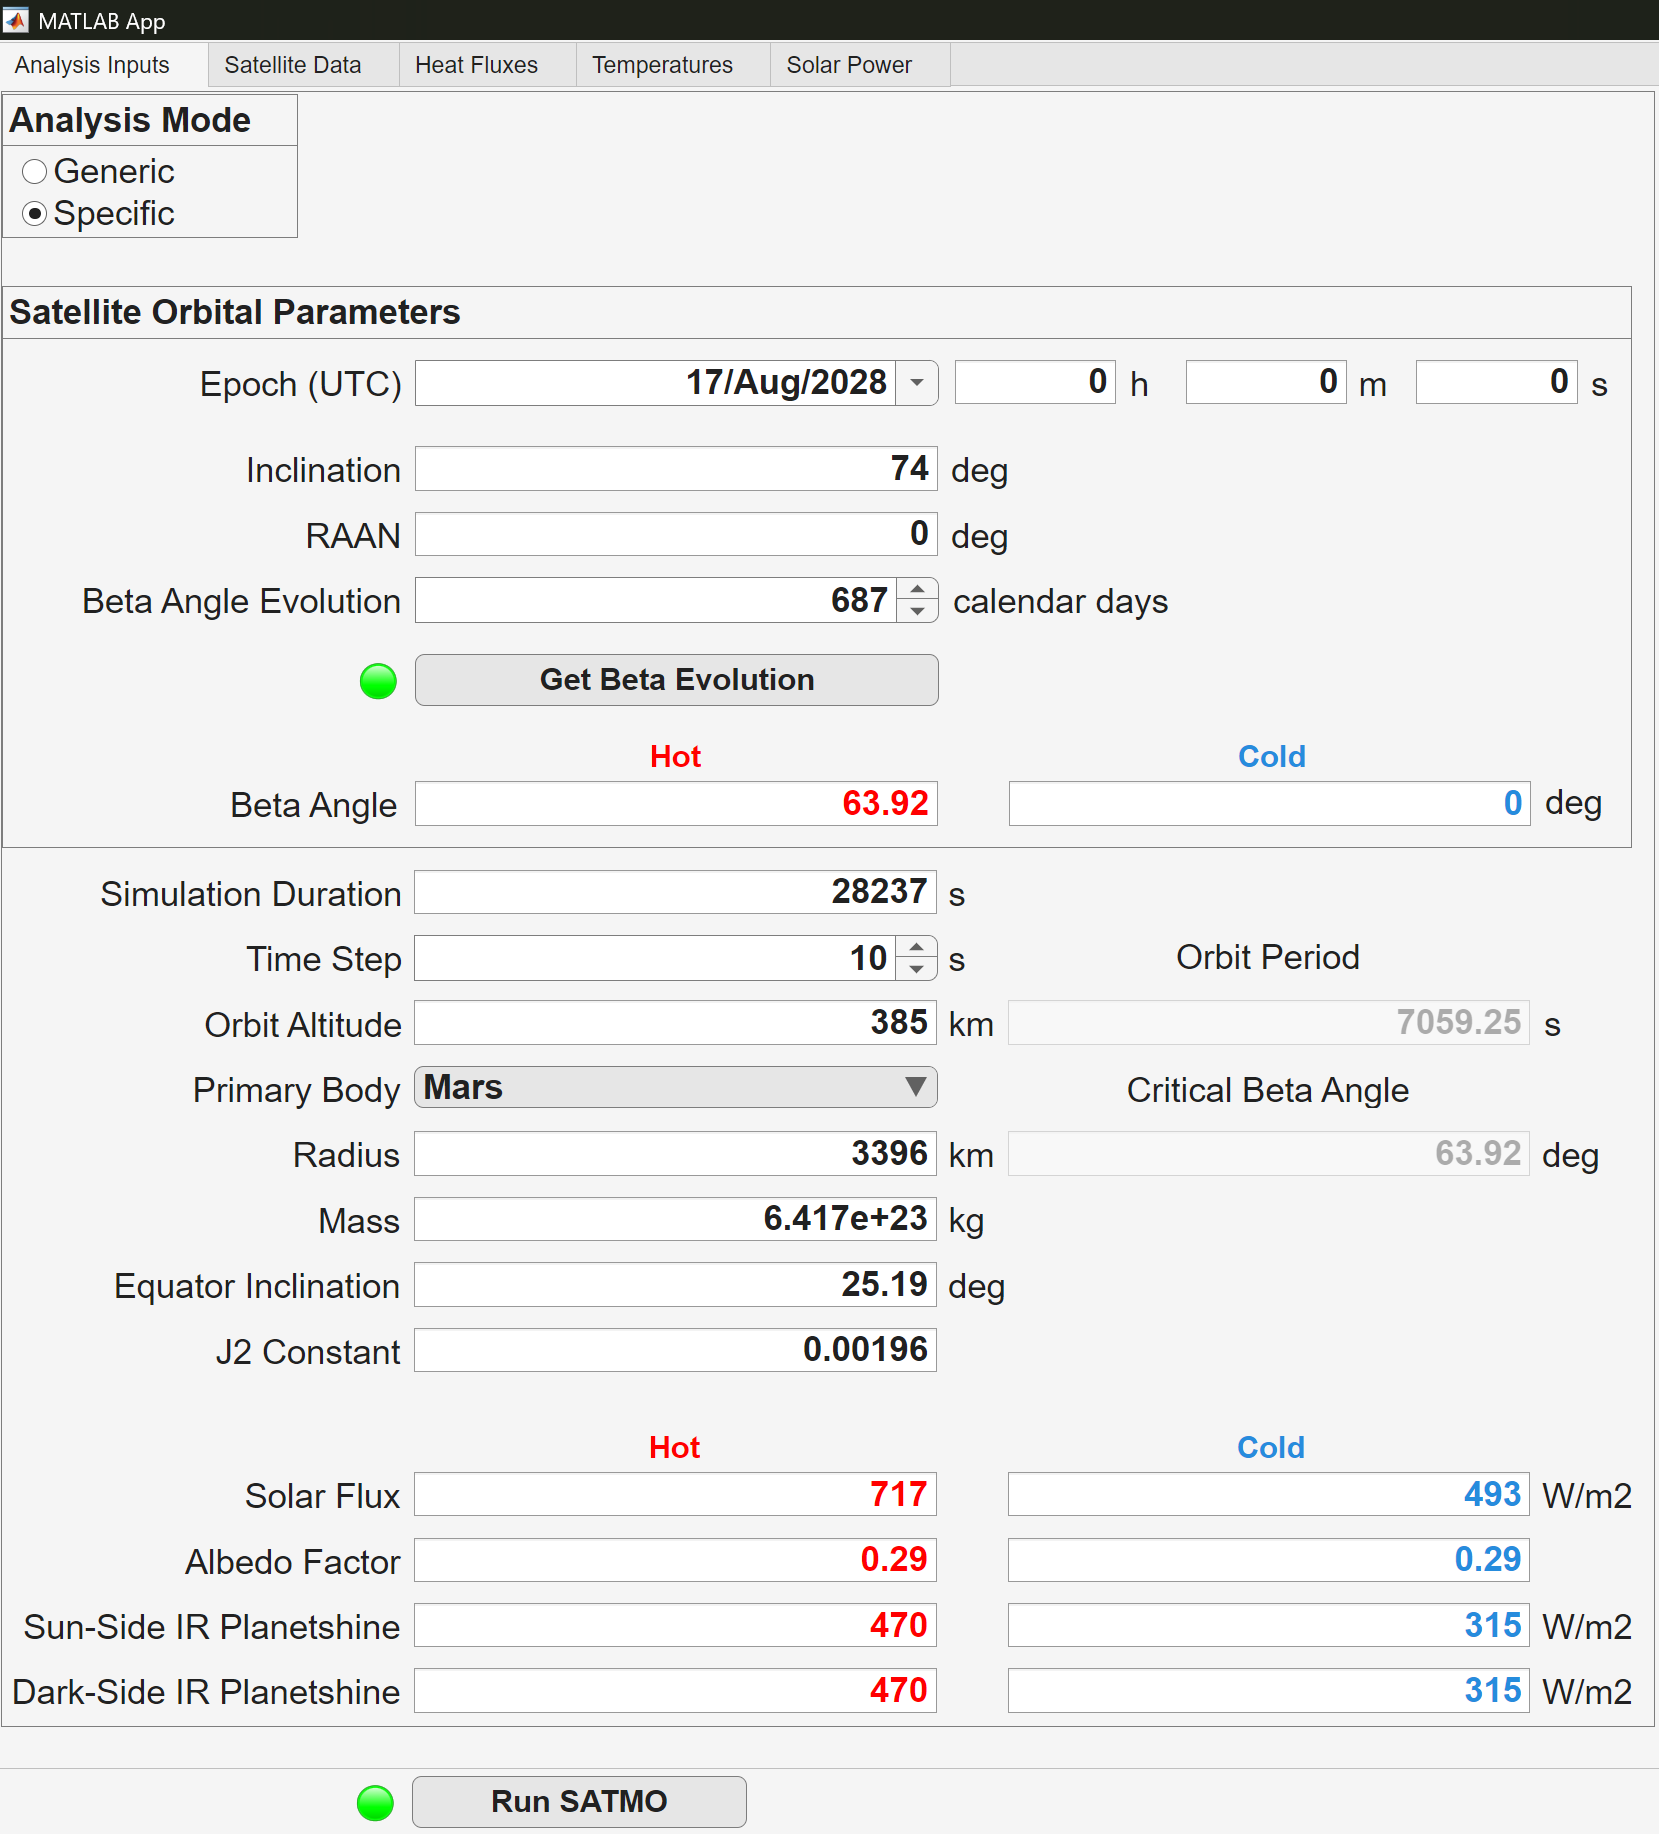Viewport: 1659px width, 1834px height.
Task: Click green status lamp beside Run SATMO
Action: tap(375, 1803)
